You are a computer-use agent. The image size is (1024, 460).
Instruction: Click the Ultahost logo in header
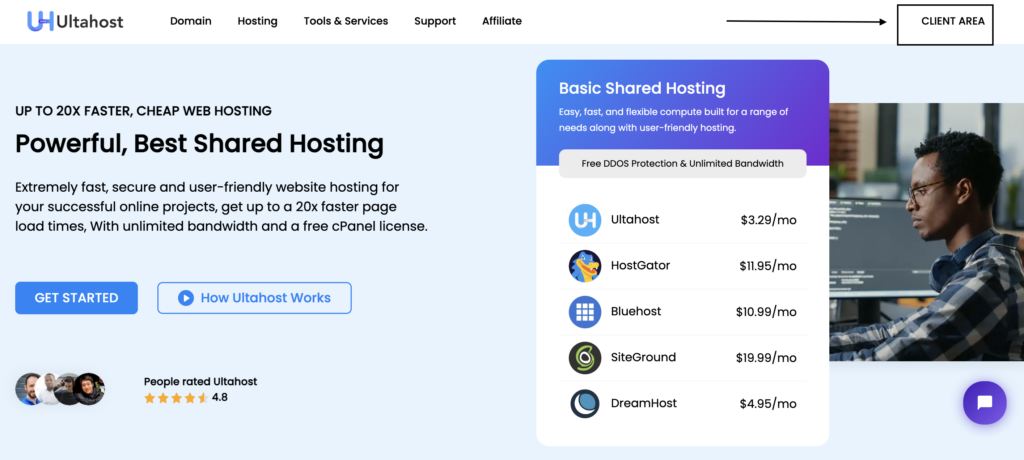(75, 22)
